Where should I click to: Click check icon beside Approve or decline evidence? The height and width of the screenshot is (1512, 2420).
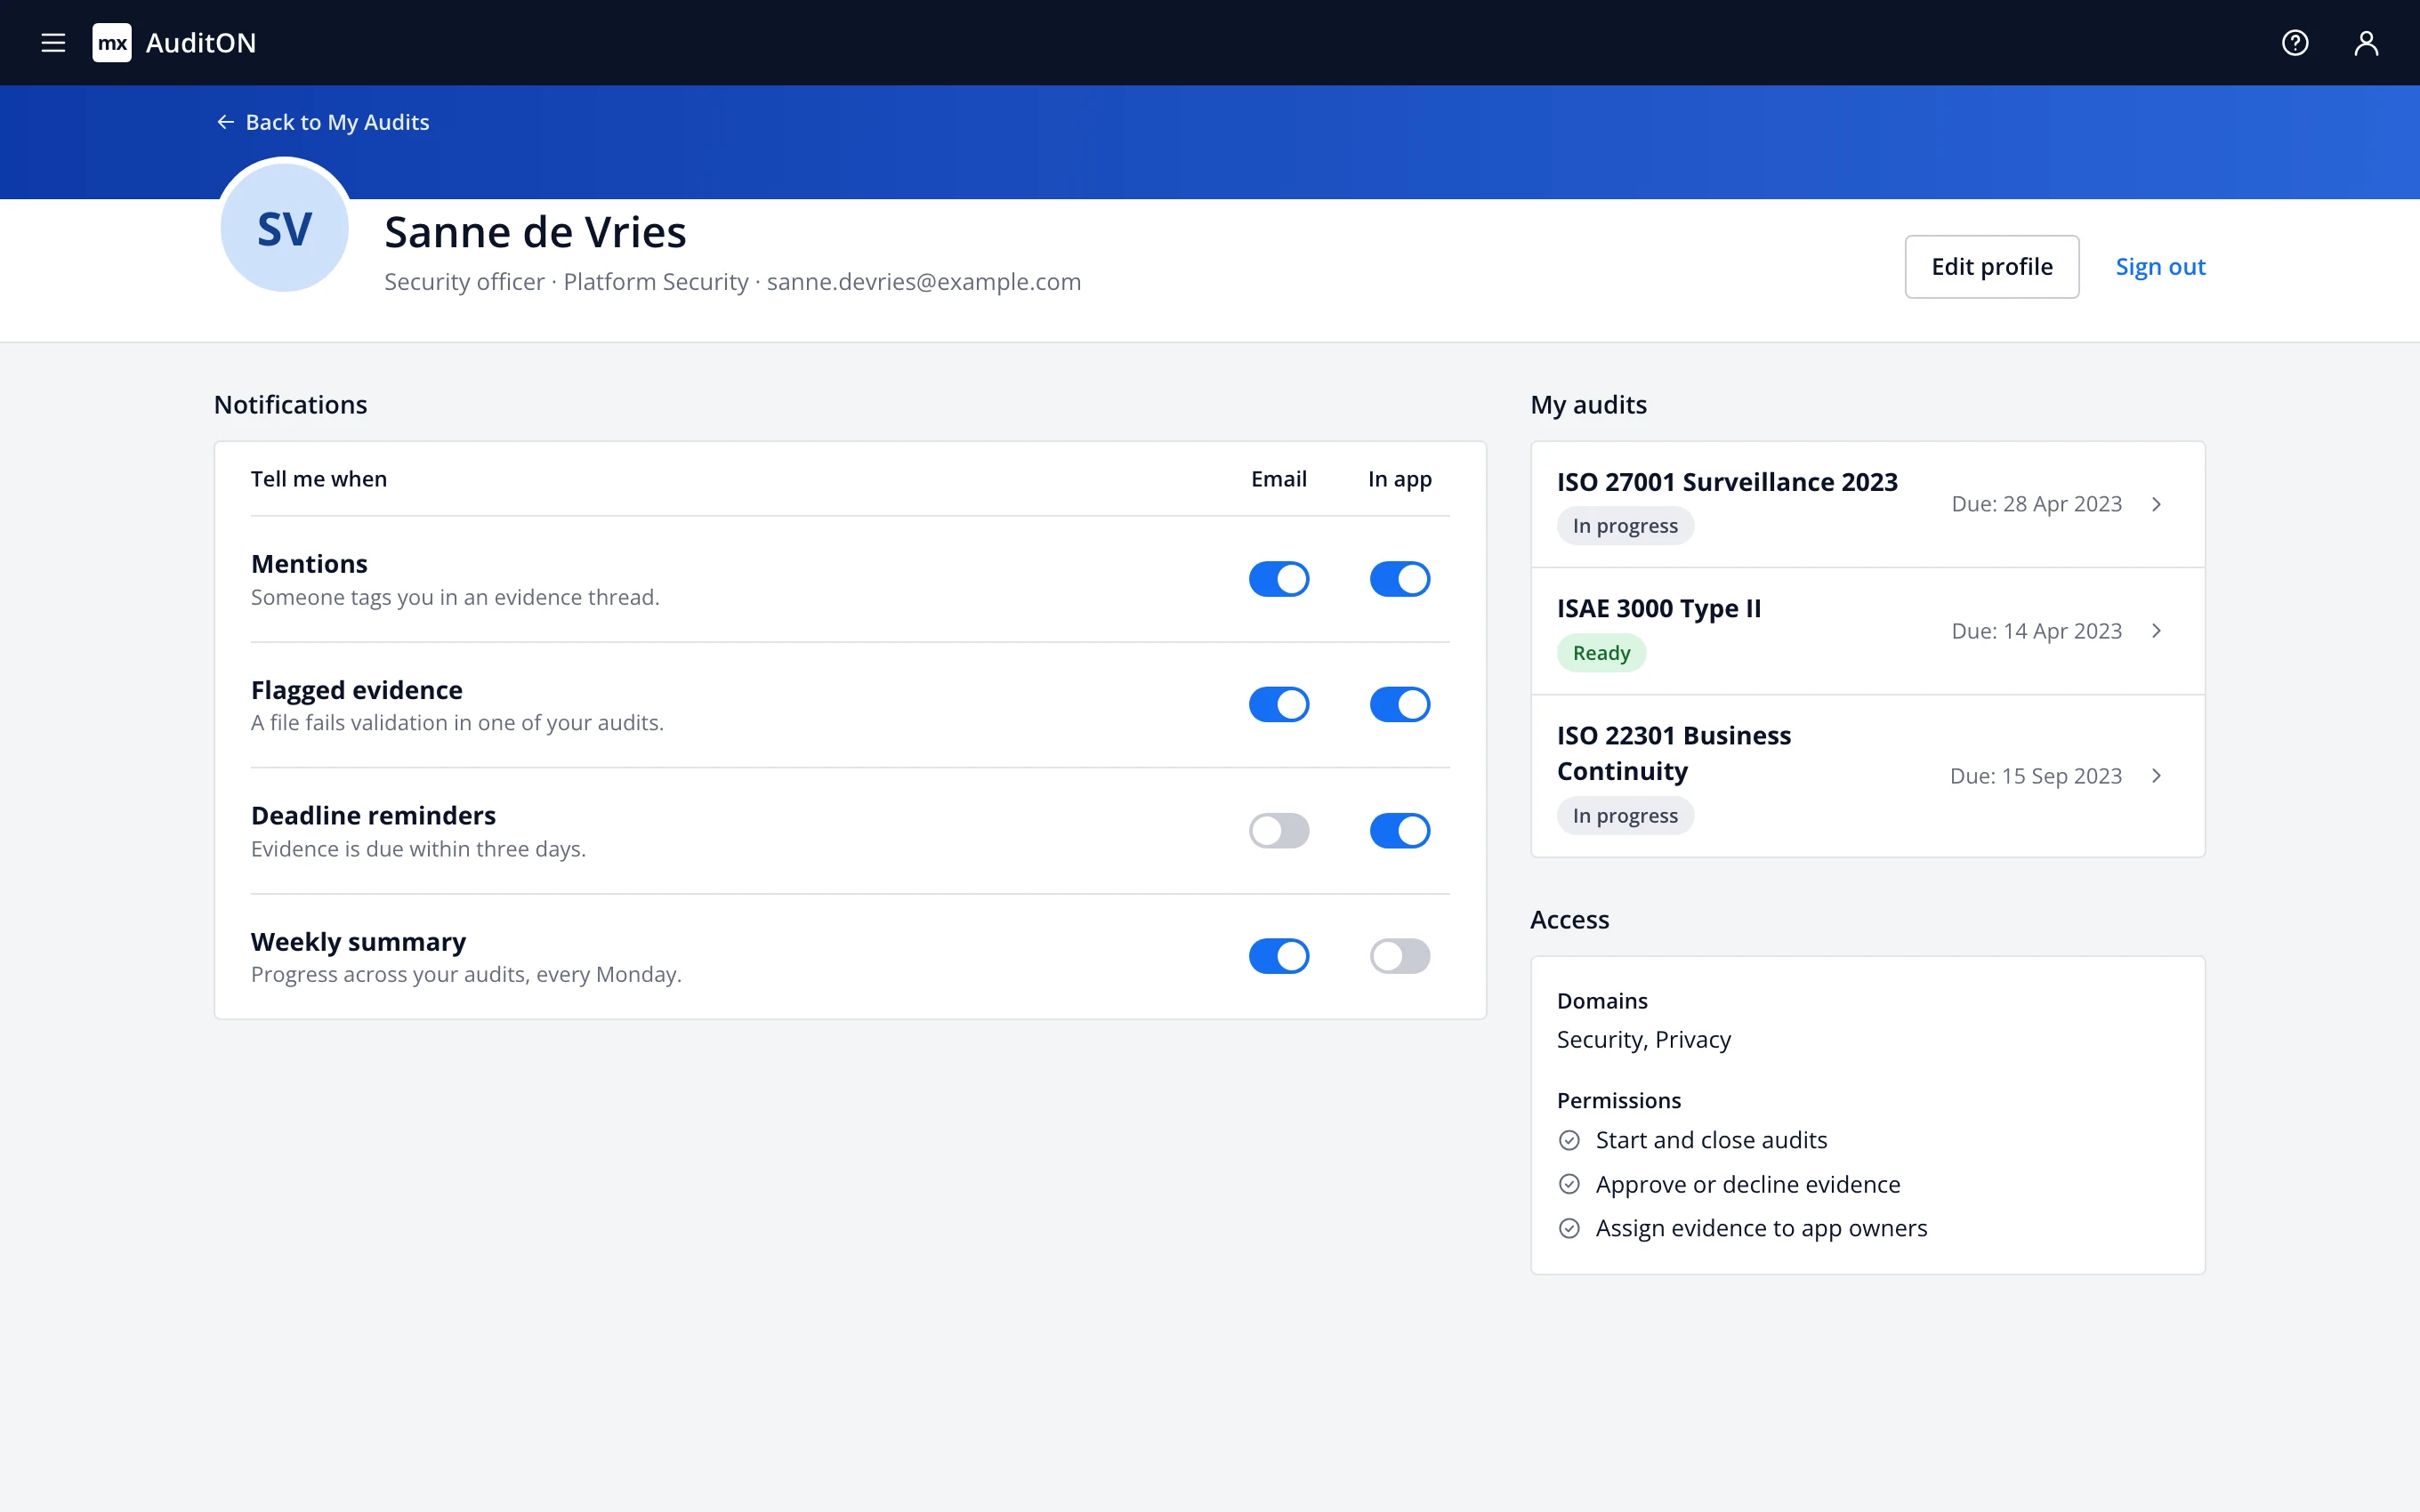pyautogui.click(x=1570, y=1185)
